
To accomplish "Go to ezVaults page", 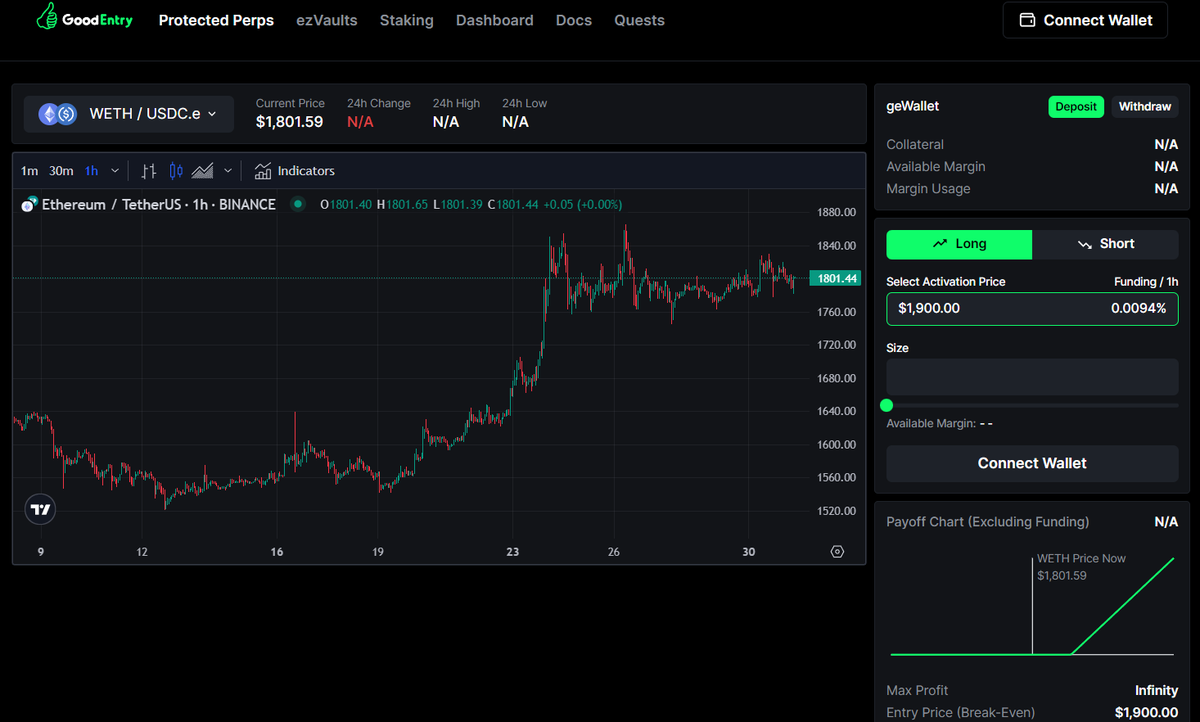I will click(327, 20).
